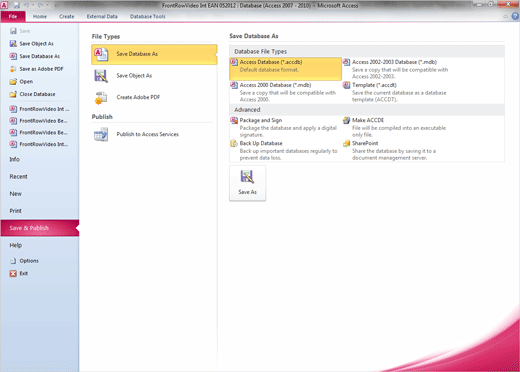Click the SharePoint icon
Viewport: 520px width, 372px height.
click(x=346, y=143)
